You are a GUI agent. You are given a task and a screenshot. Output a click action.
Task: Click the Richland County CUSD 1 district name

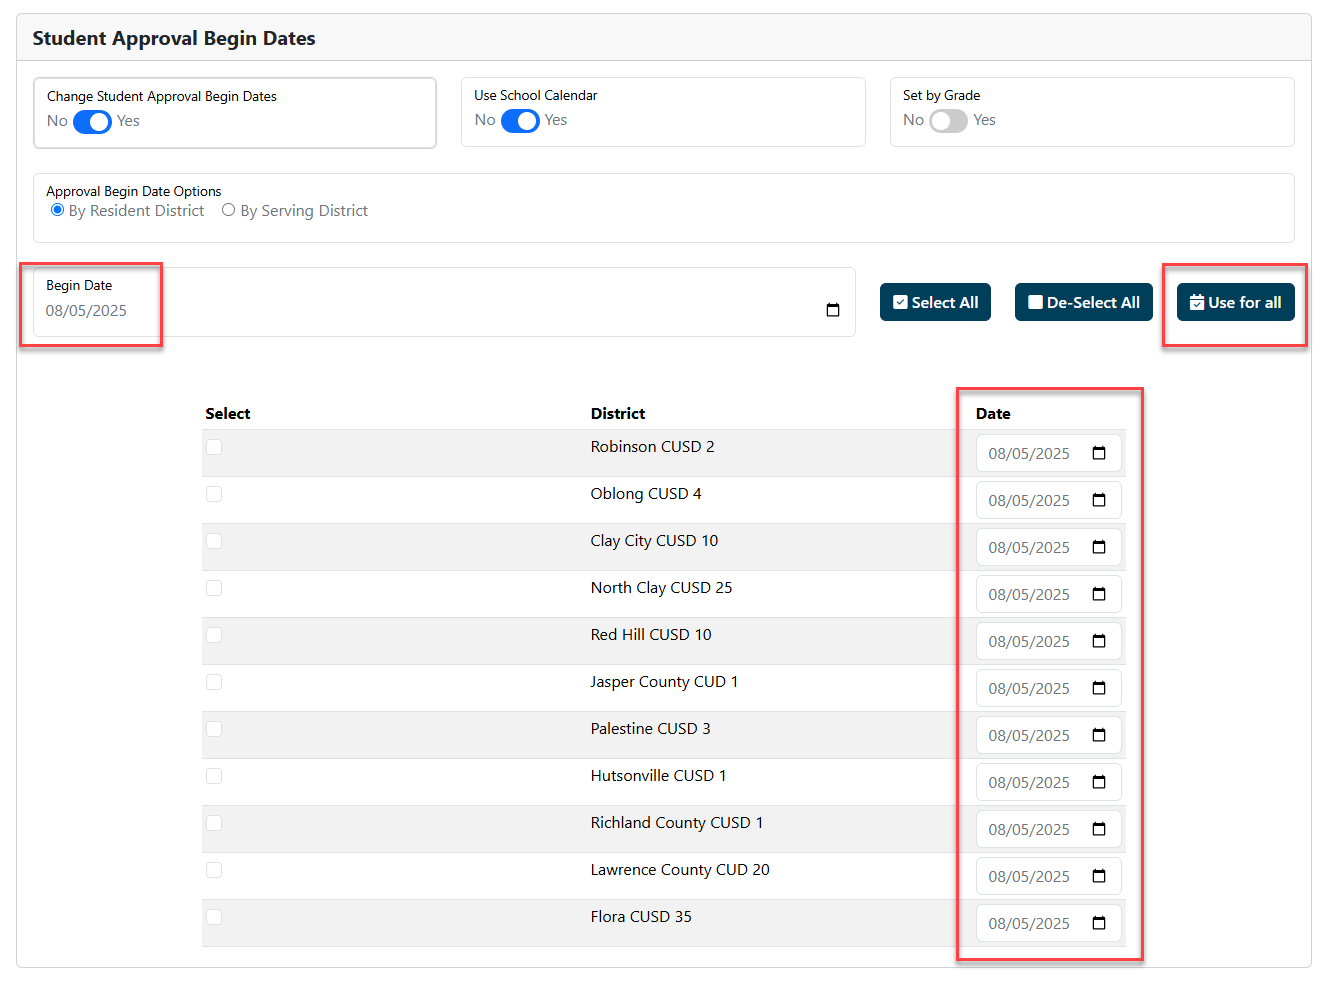(x=677, y=823)
